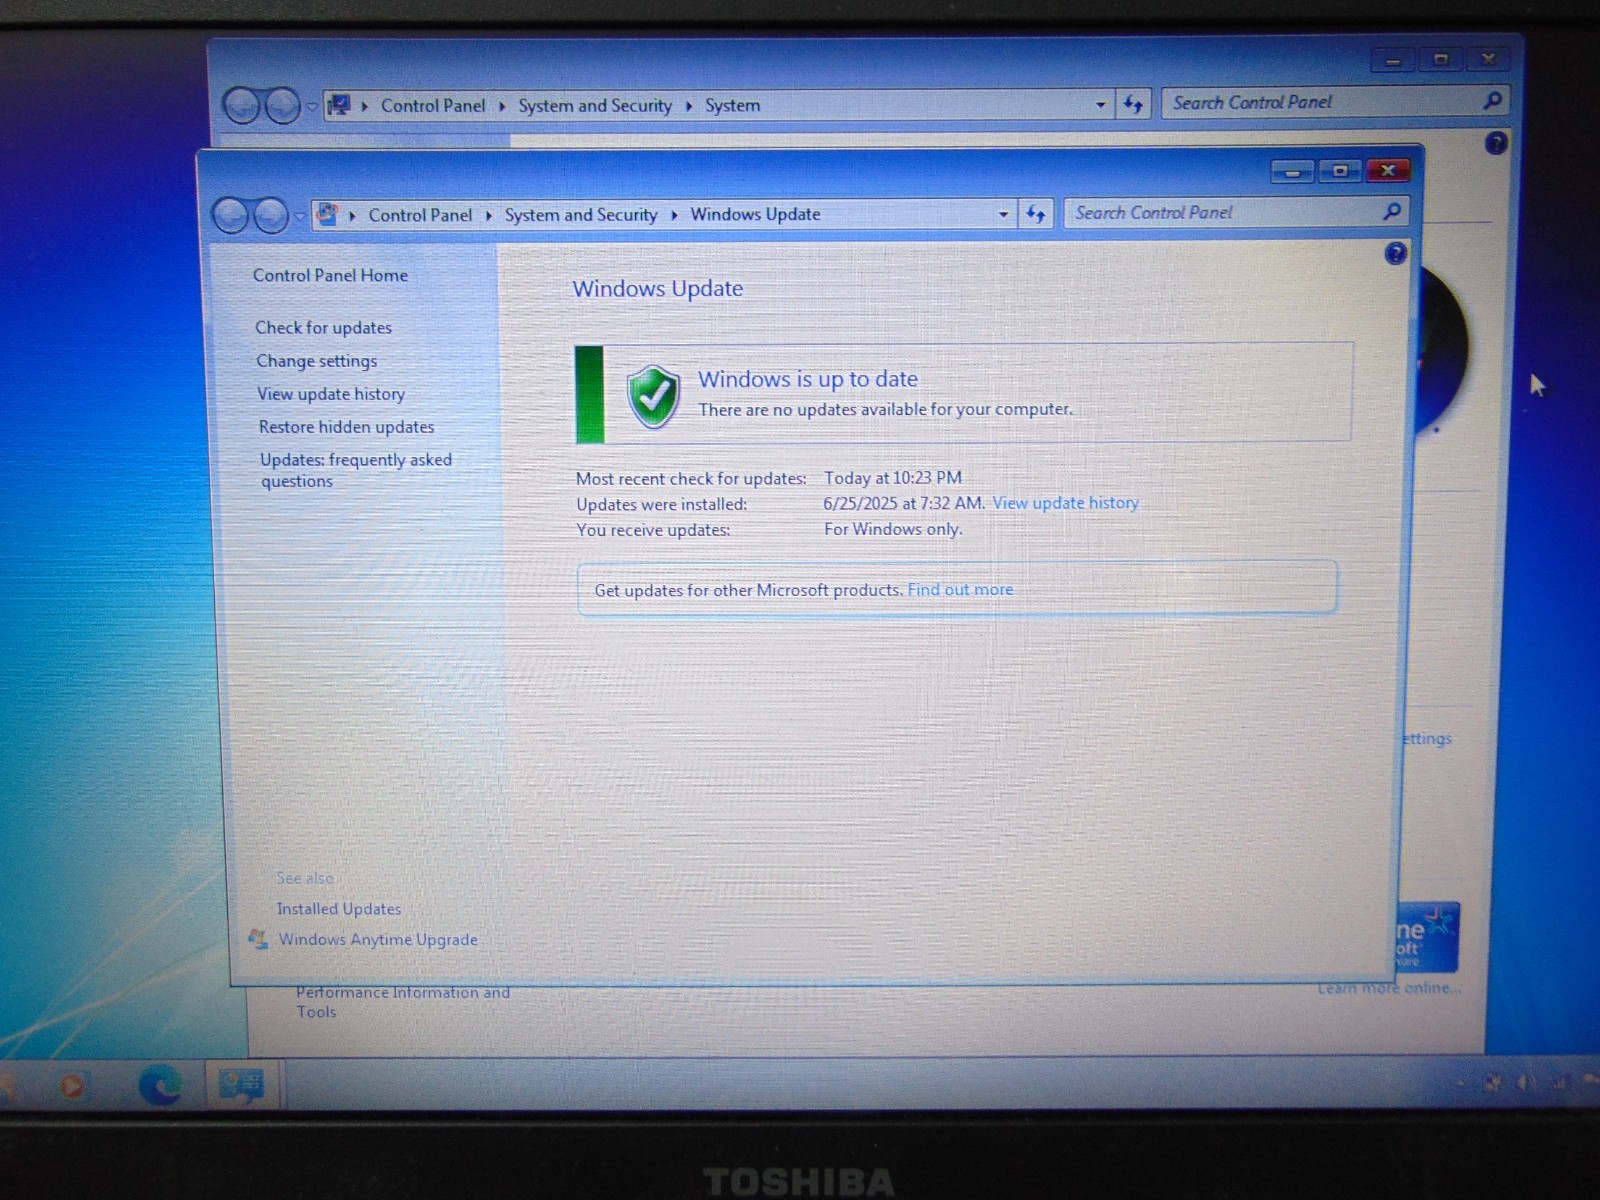Click Search Control Panel field in Windows Update window

pos(1235,212)
